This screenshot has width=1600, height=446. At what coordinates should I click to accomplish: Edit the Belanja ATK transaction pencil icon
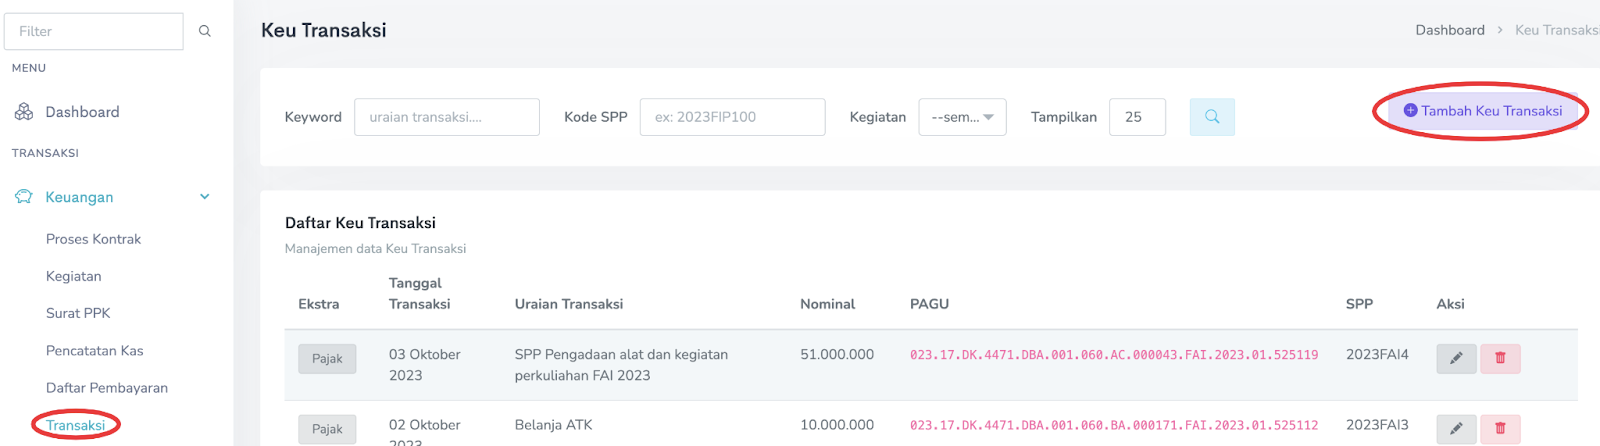coord(1456,429)
